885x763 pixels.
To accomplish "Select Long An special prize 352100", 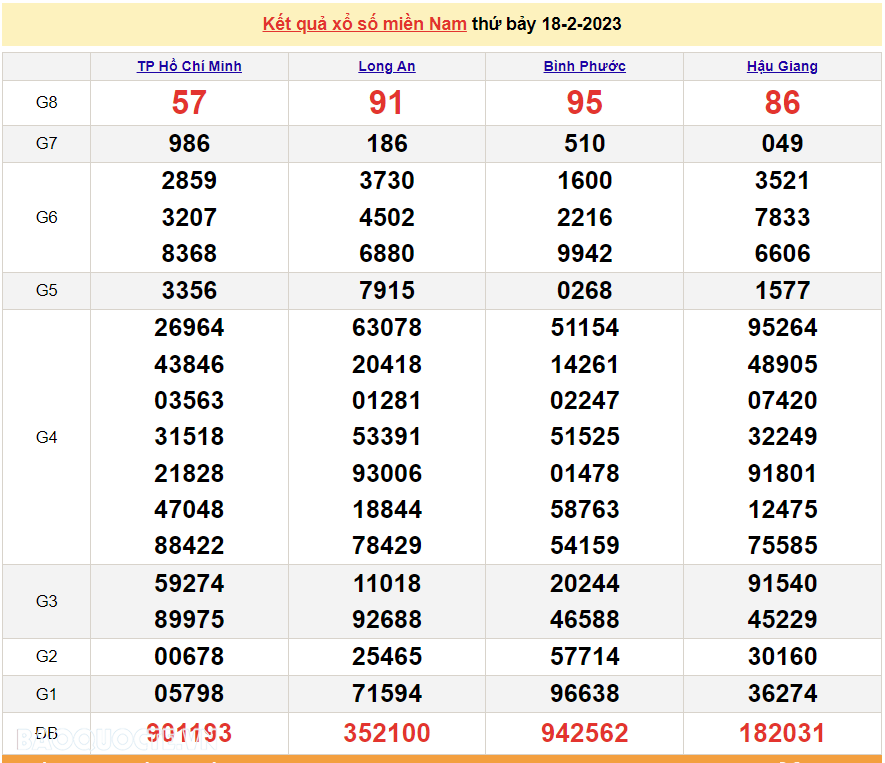I will [387, 733].
